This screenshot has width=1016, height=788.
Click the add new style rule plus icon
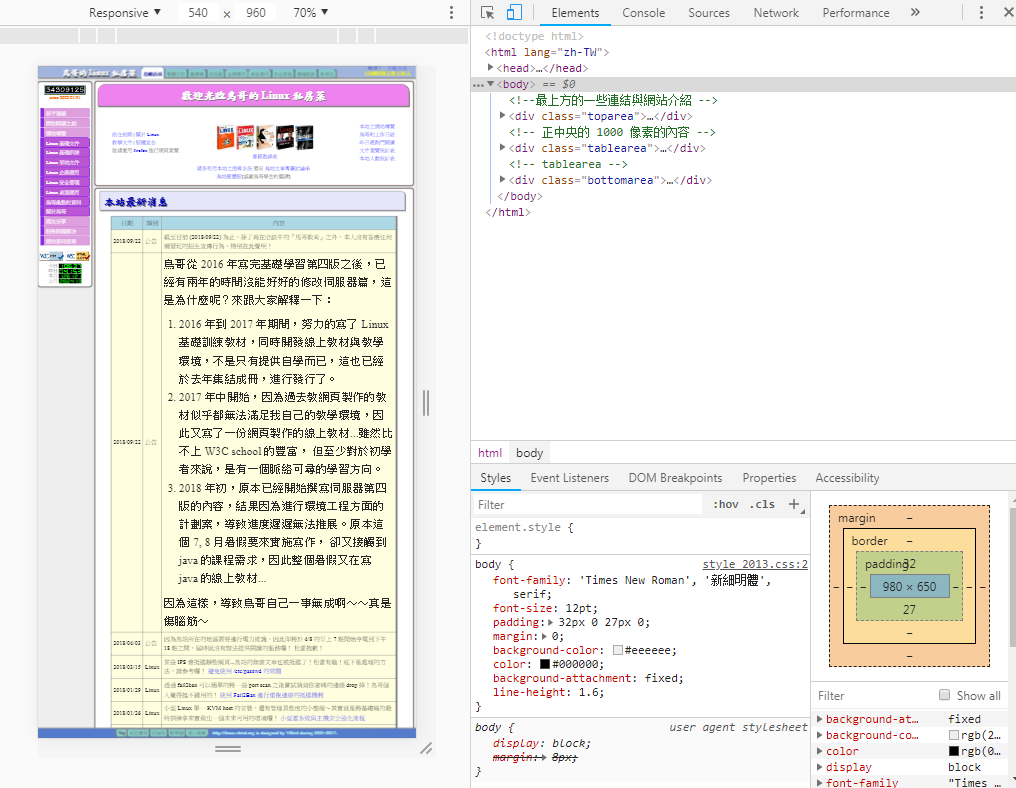pos(794,505)
